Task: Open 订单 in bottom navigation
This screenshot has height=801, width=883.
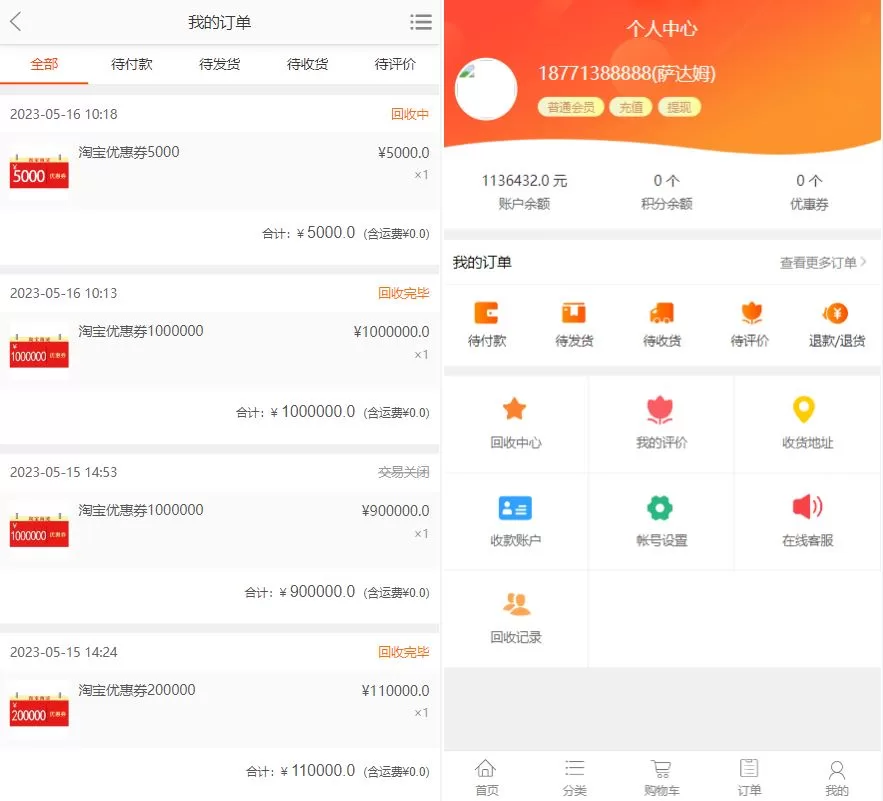Action: [750, 777]
